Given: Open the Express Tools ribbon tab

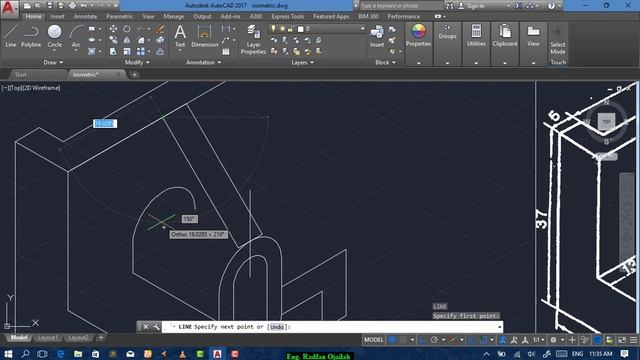Looking at the screenshot, I should [x=288, y=16].
